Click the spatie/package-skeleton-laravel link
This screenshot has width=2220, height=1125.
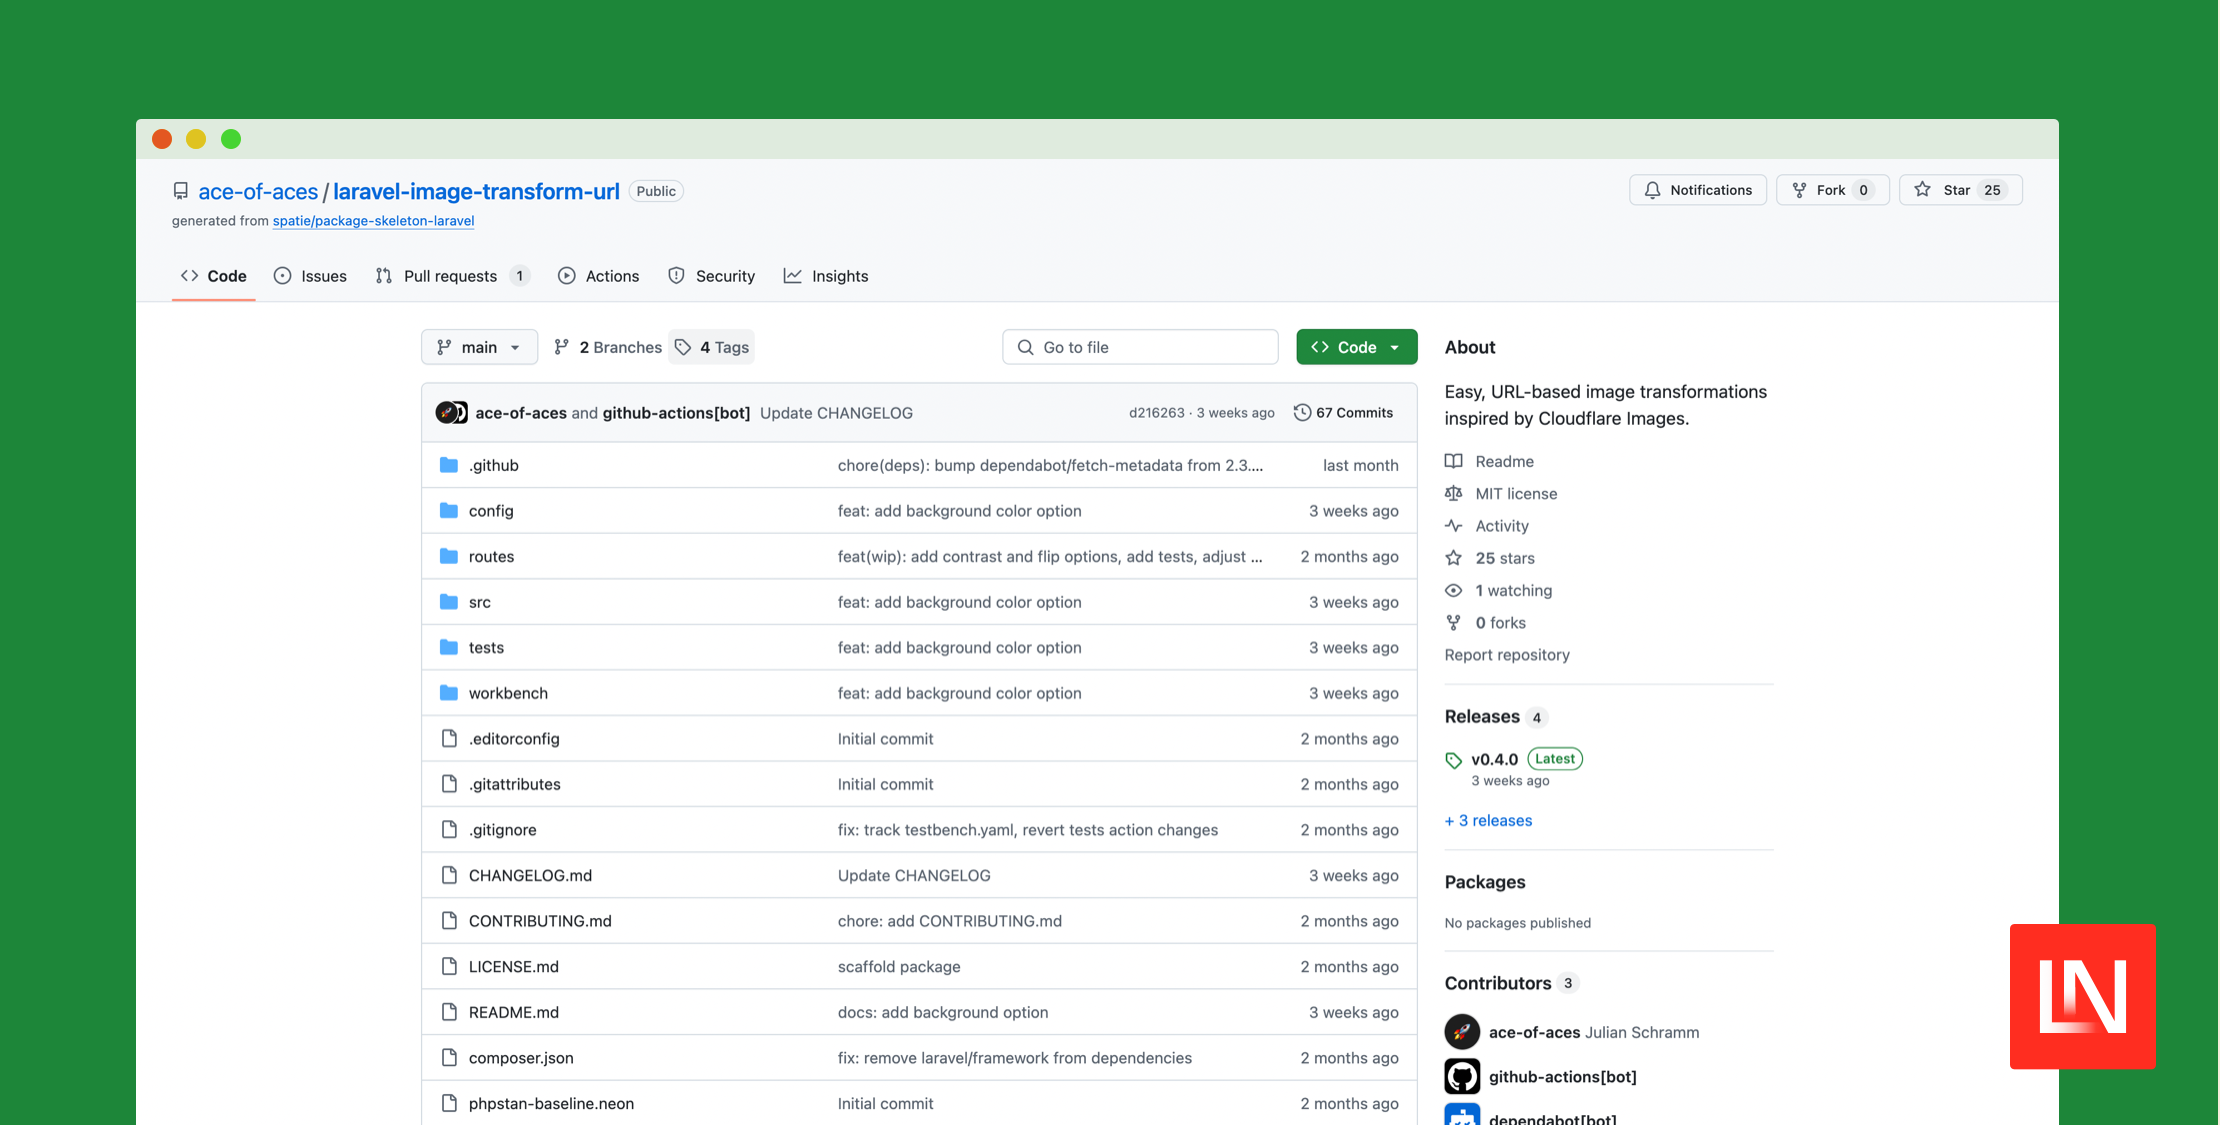tap(373, 221)
